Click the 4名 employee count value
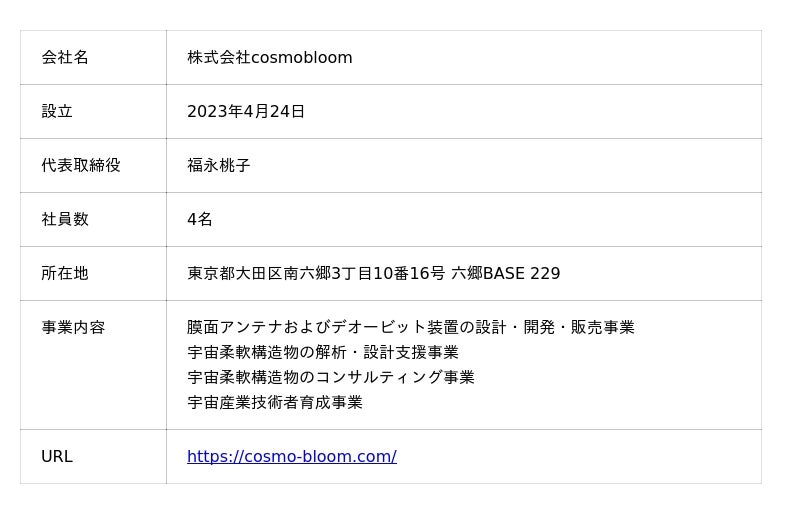 (200, 219)
